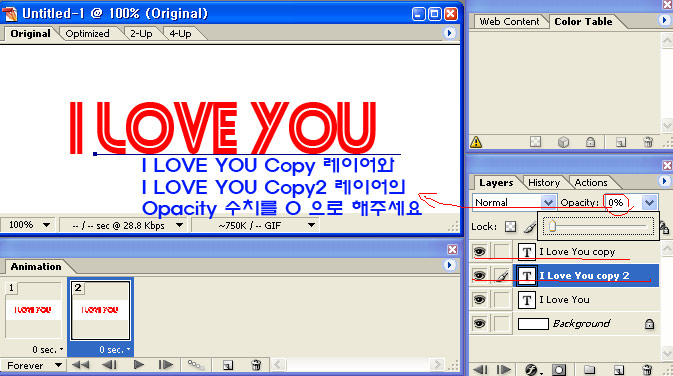The image size is (673, 376).
Task: Hide the I Love You layer
Action: click(479, 299)
